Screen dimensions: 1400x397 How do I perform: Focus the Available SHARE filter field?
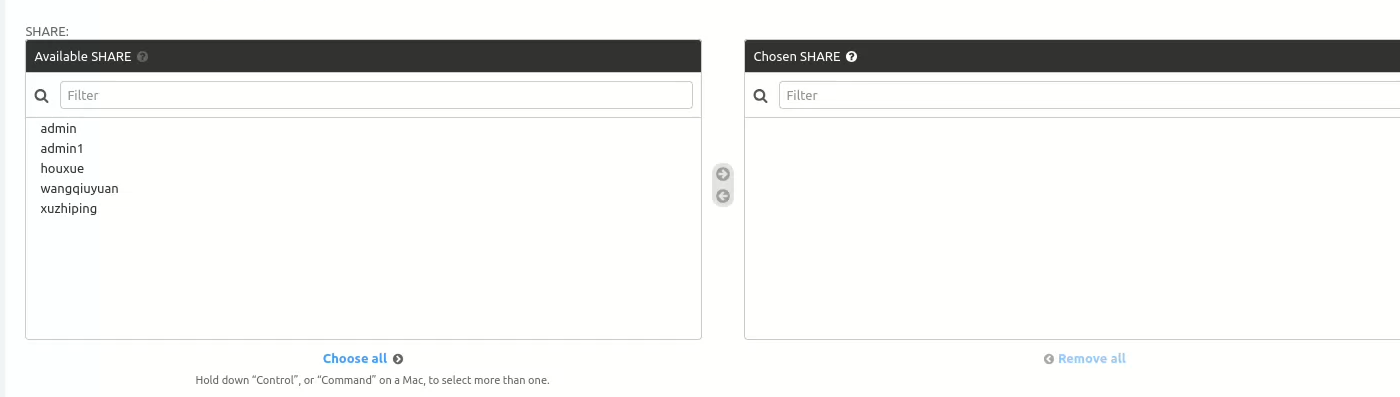click(x=376, y=95)
